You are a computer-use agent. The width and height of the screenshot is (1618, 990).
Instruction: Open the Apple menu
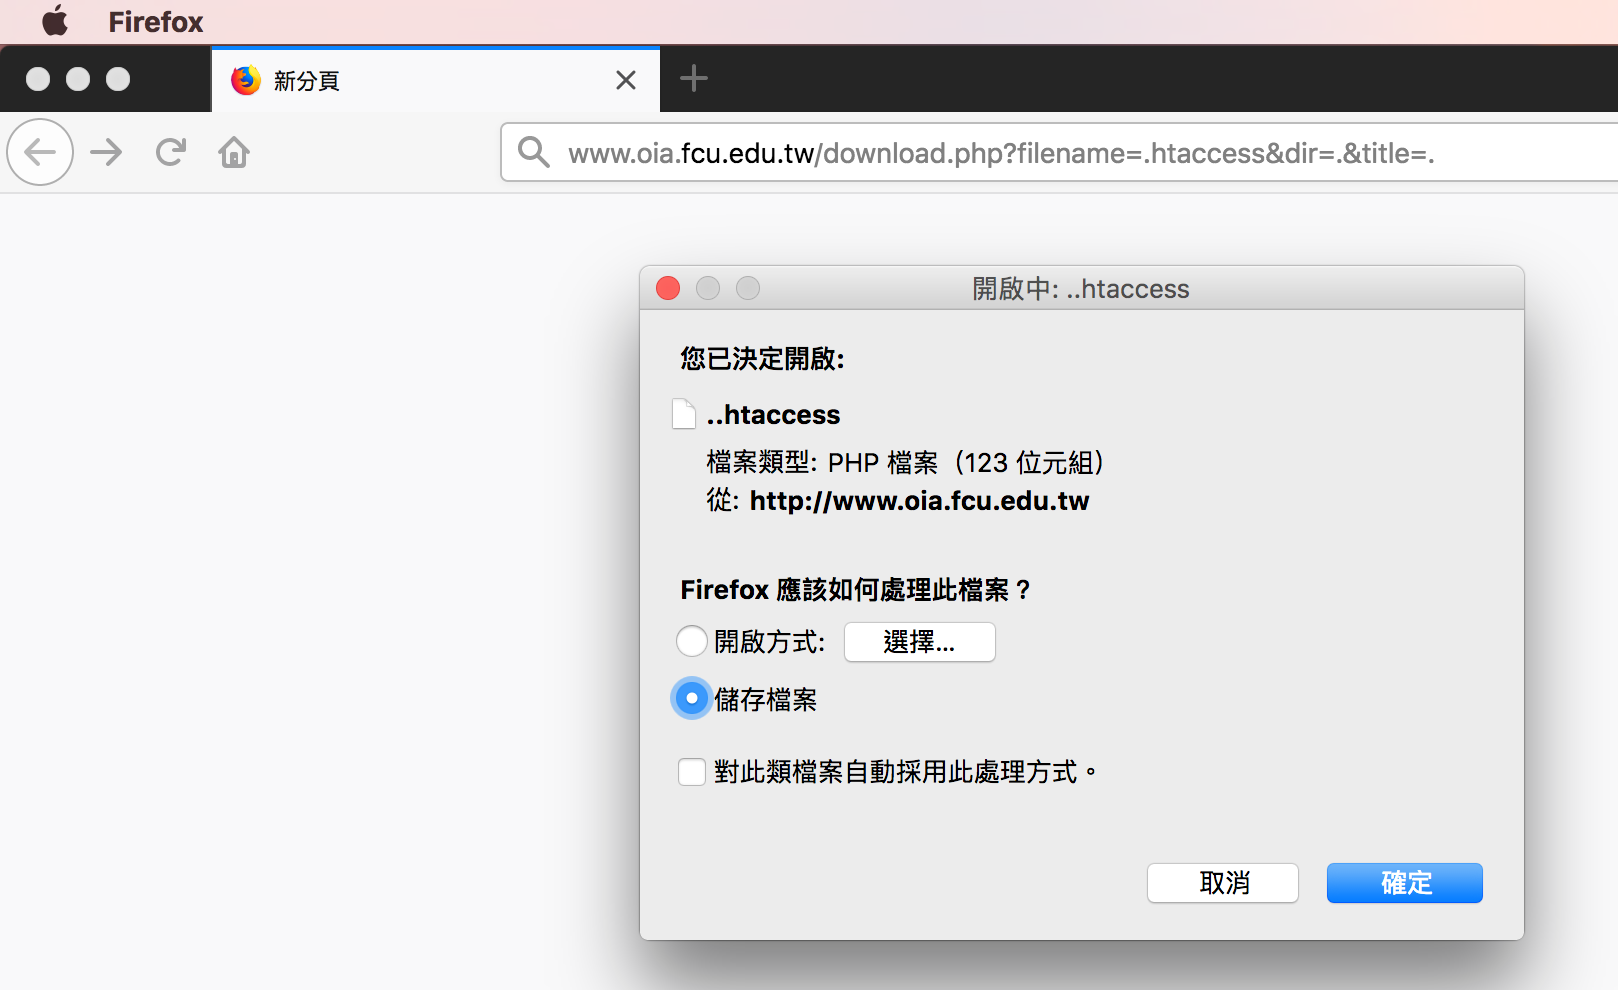coord(55,21)
